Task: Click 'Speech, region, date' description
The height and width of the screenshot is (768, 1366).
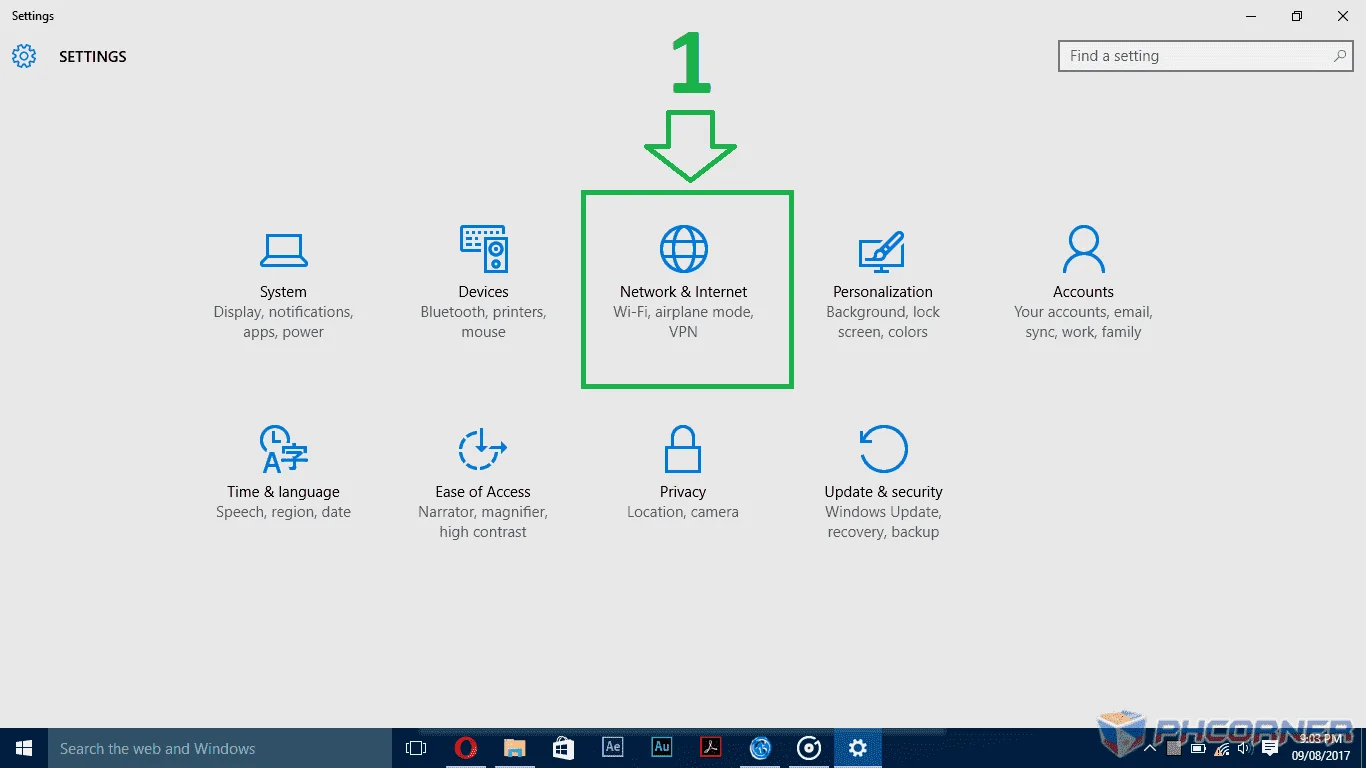Action: tap(283, 512)
